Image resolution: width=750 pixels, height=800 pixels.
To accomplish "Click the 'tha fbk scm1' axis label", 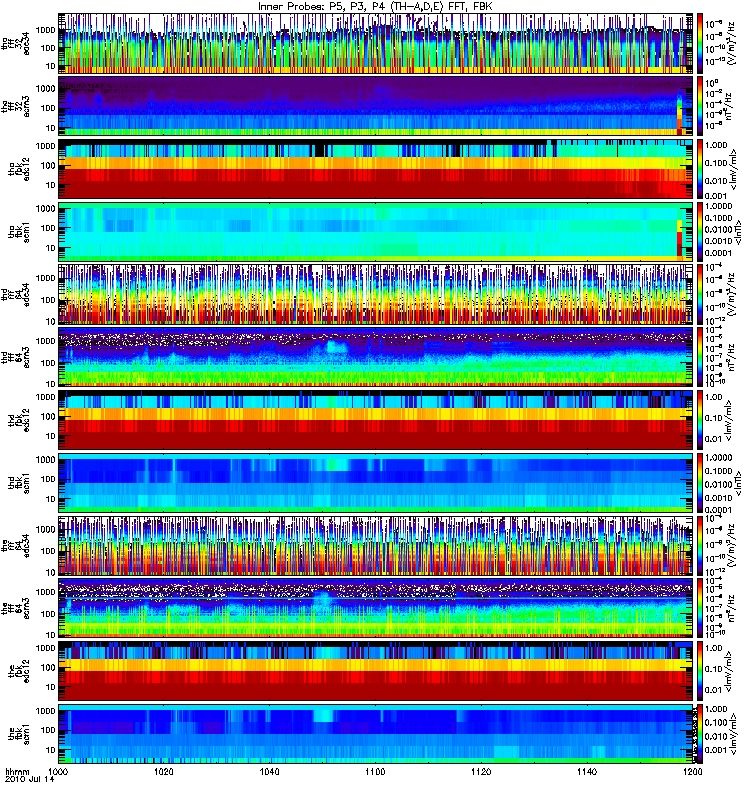I will [19, 232].
